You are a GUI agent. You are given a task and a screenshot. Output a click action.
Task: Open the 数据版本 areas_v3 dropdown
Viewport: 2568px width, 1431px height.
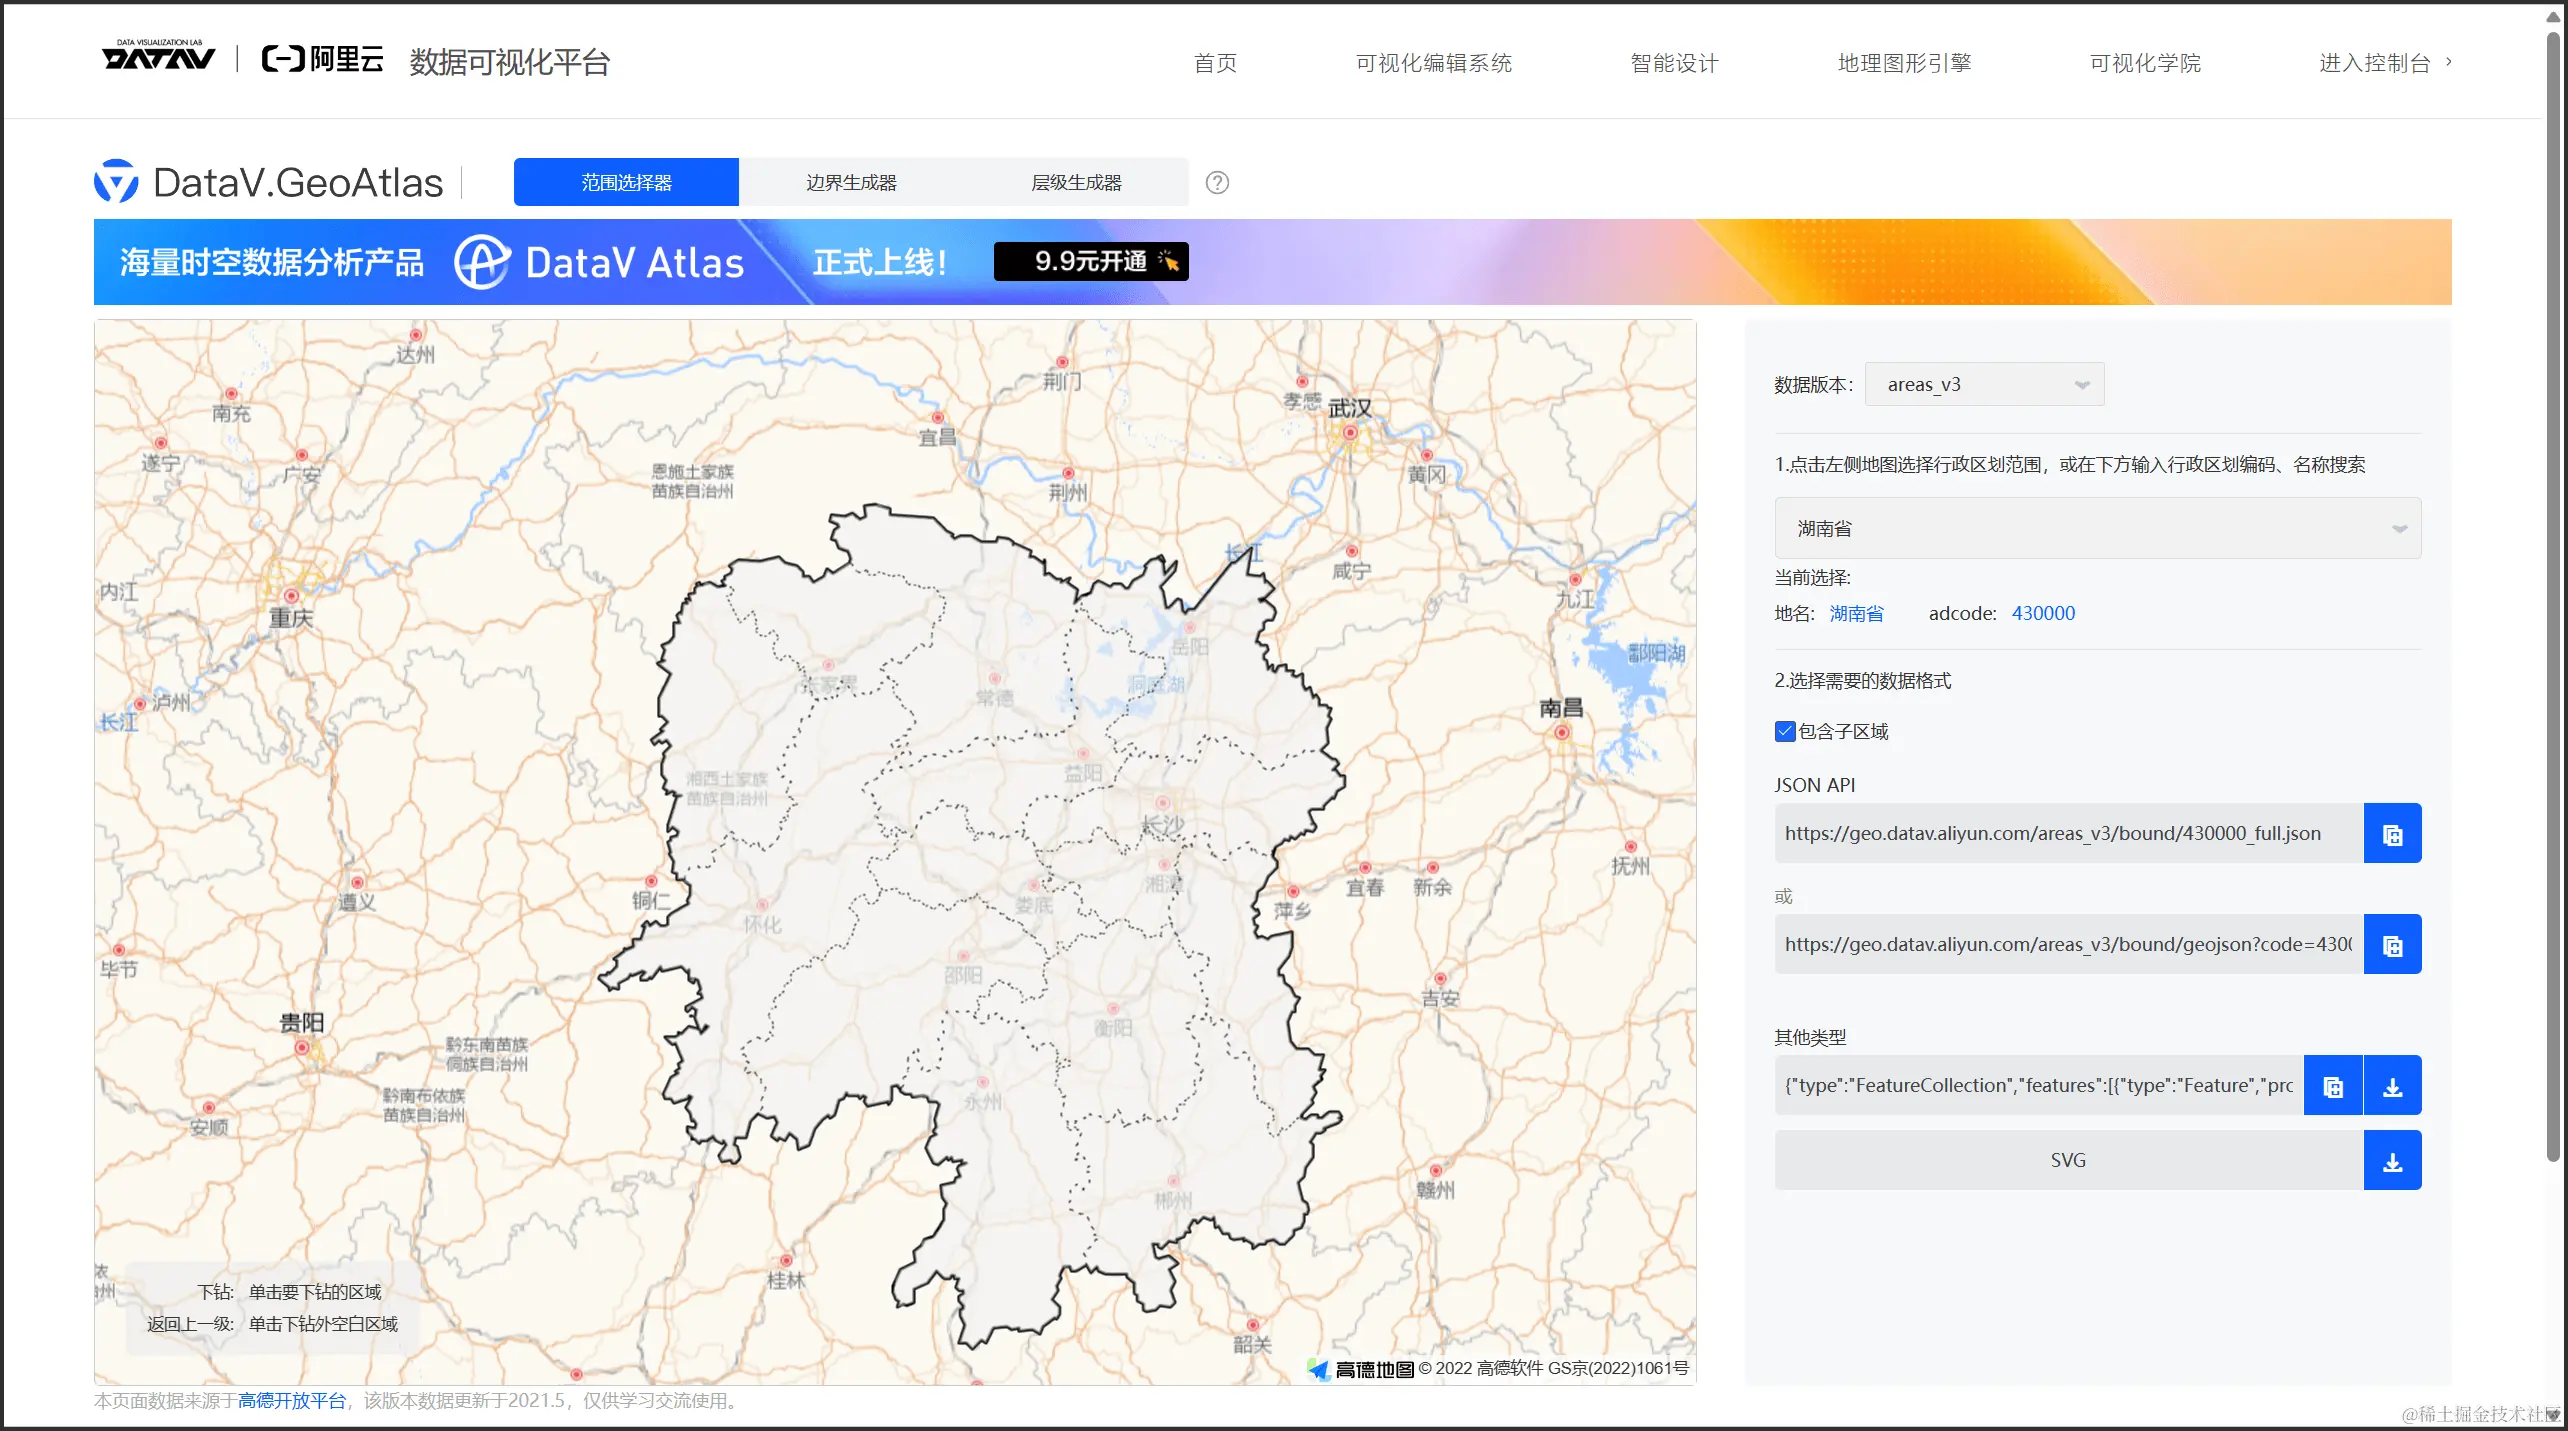(x=1984, y=385)
